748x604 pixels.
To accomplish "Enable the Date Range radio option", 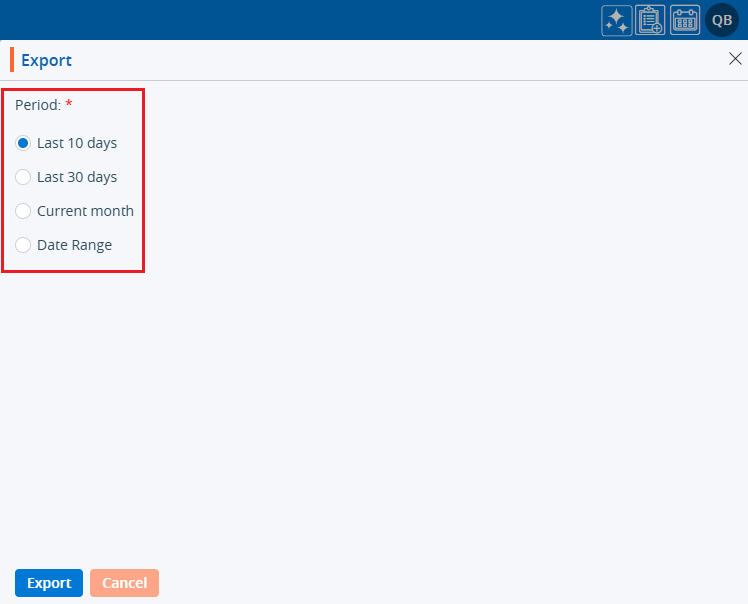I will 23,245.
